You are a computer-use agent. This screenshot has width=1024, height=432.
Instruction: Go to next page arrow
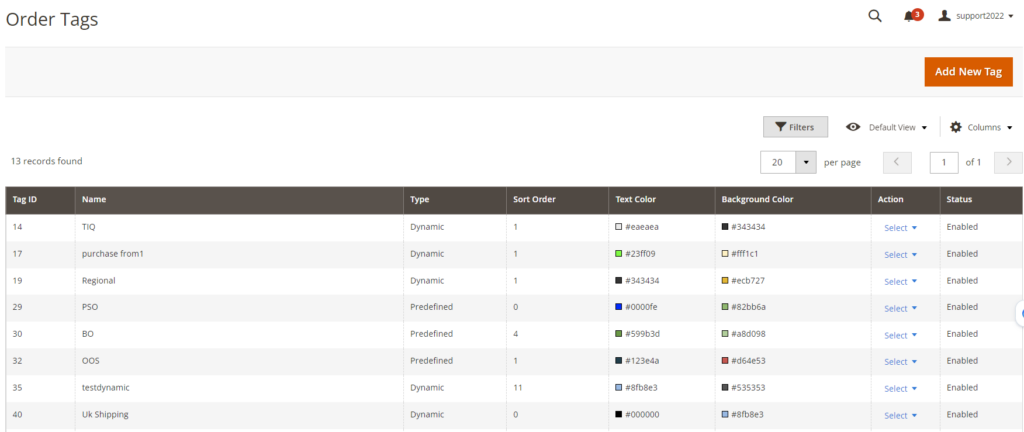click(1009, 162)
